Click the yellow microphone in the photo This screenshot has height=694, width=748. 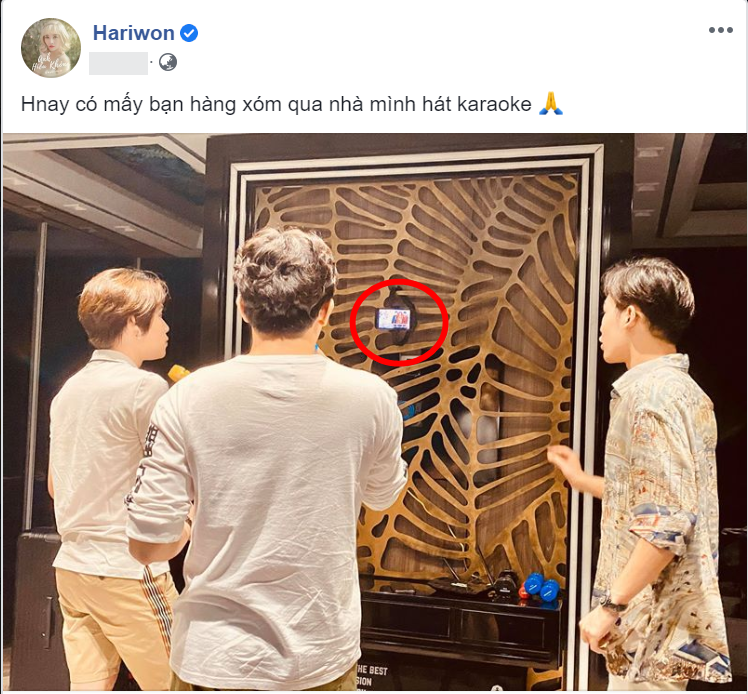[178, 373]
